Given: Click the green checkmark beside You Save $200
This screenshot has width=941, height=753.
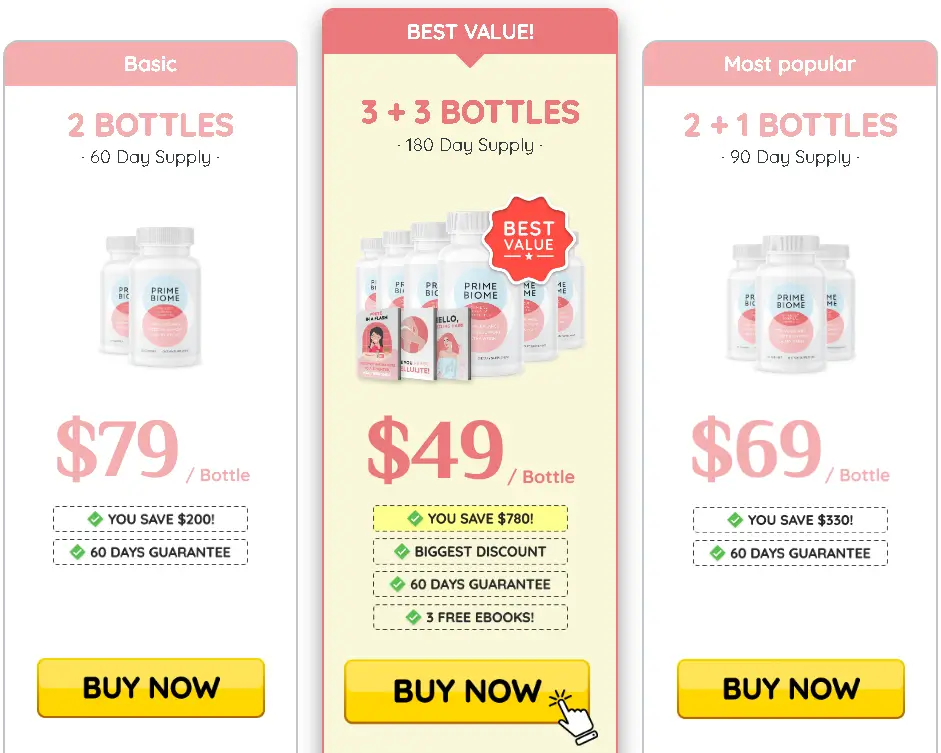Looking at the screenshot, I should (x=95, y=519).
